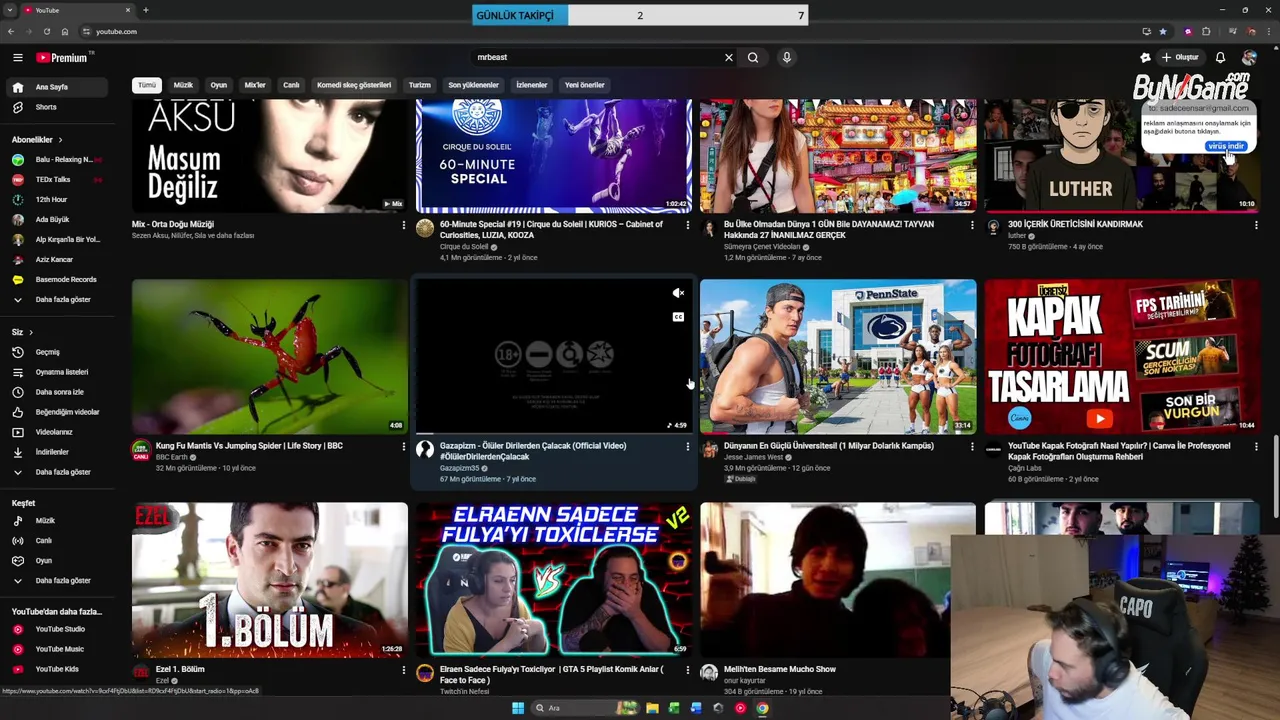Open more options for Cirque du Soleil video
This screenshot has height=720, width=1280.
pos(688,225)
